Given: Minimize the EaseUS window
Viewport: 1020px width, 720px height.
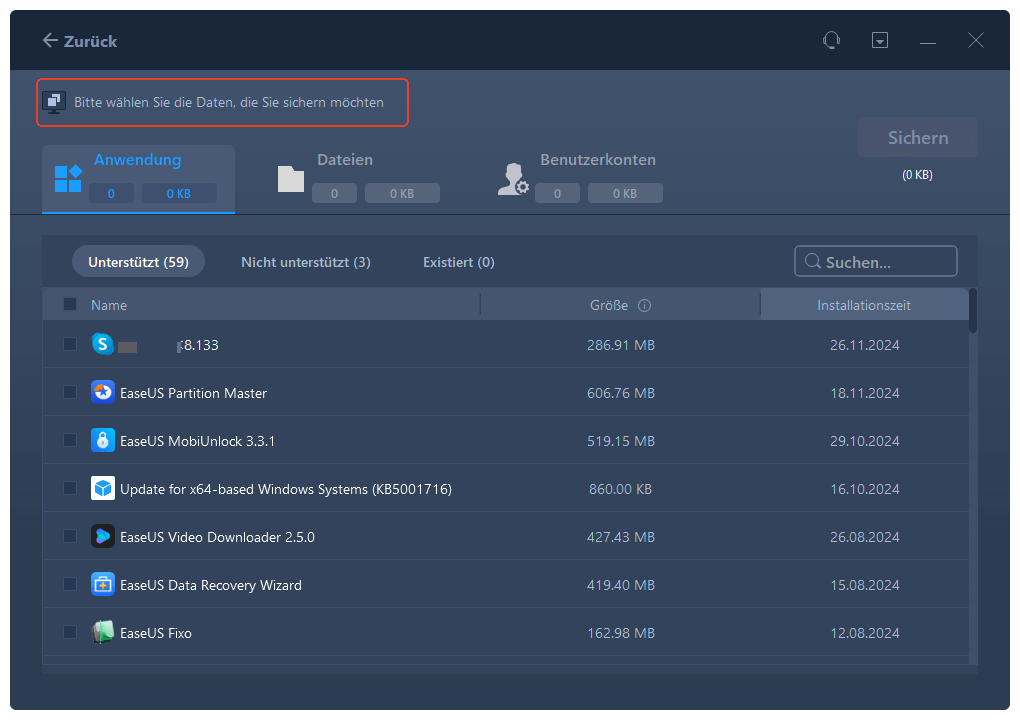Looking at the screenshot, I should pos(928,41).
